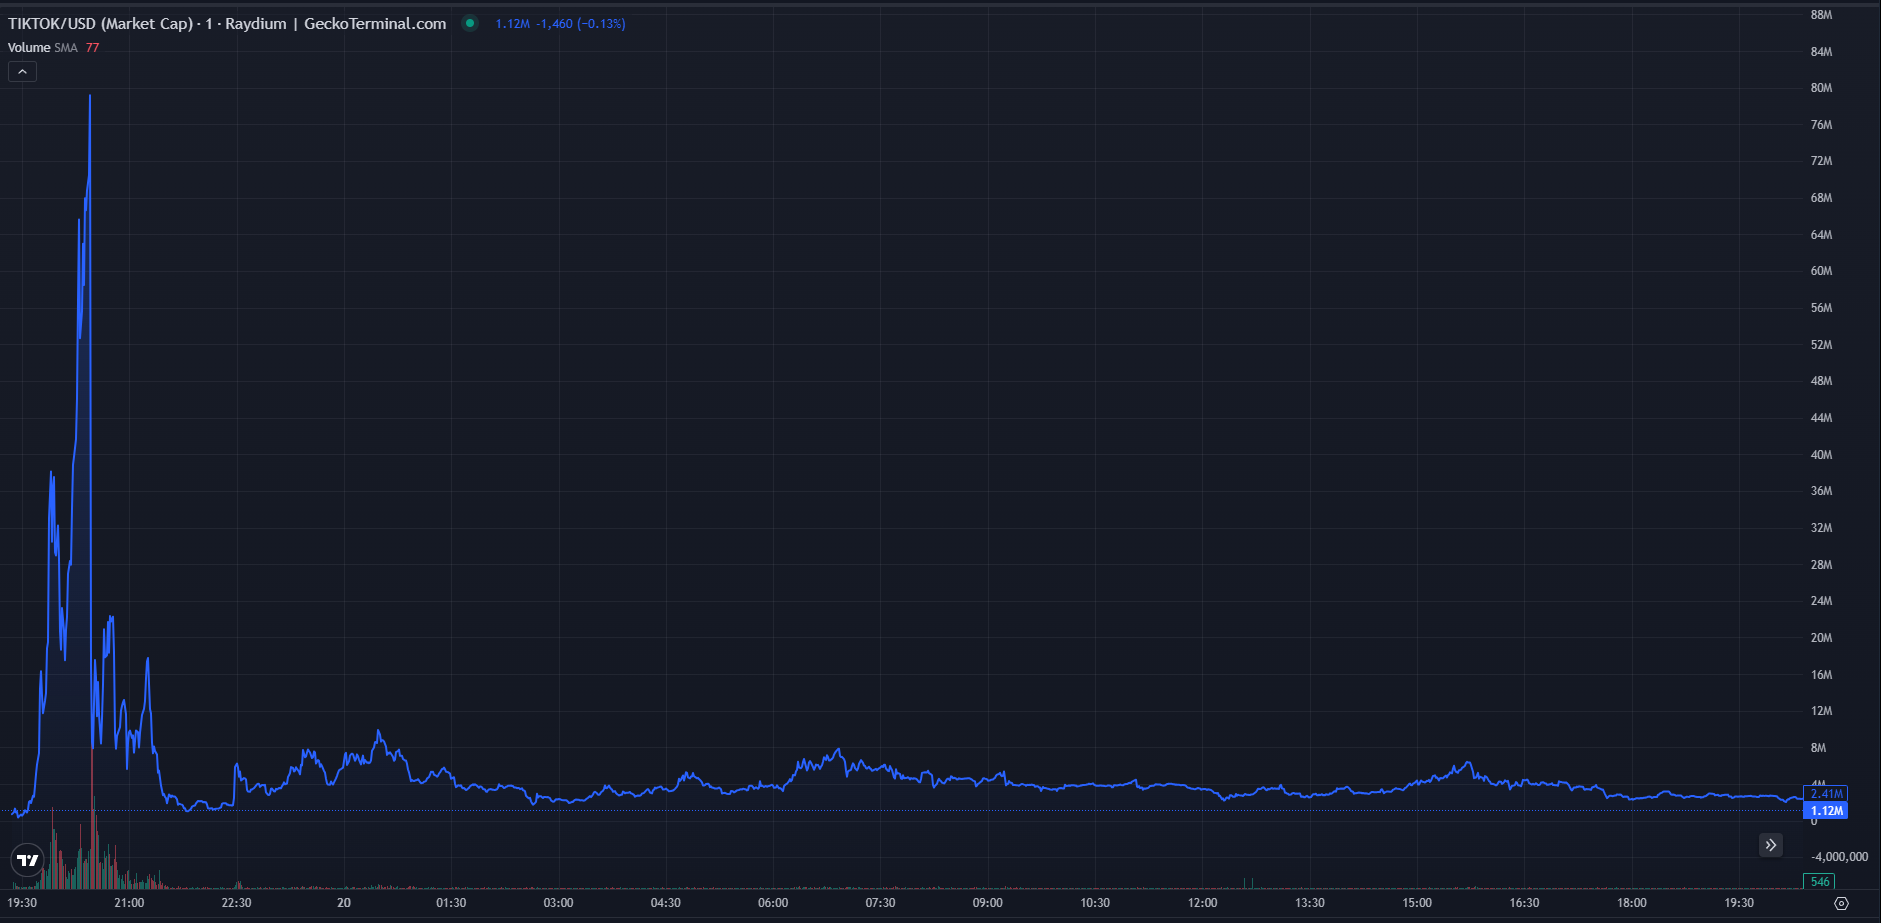Click the peak of the price spike
The height and width of the screenshot is (923, 1881).
pos(90,96)
